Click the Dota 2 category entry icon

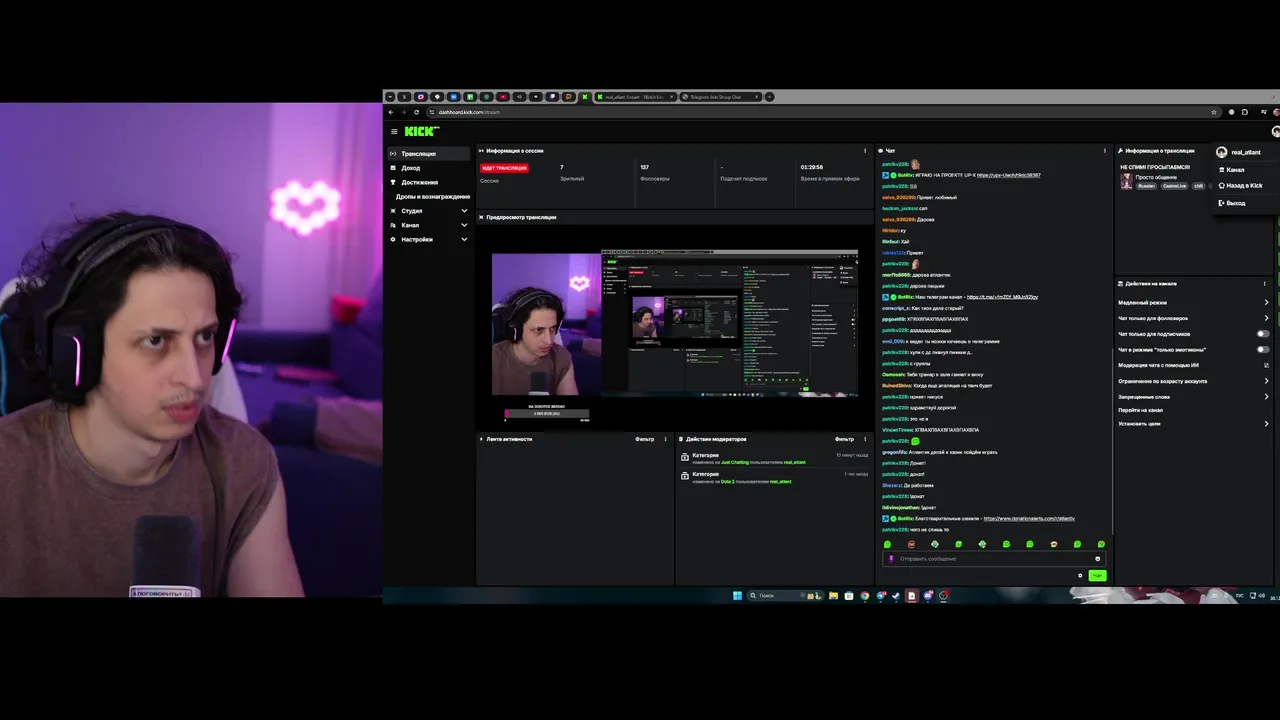685,477
